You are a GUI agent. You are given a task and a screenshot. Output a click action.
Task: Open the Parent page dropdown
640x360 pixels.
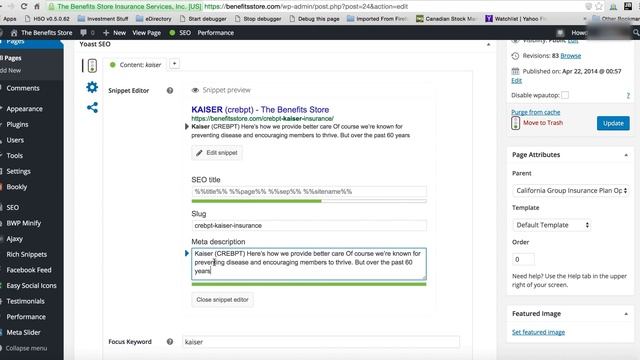click(570, 191)
